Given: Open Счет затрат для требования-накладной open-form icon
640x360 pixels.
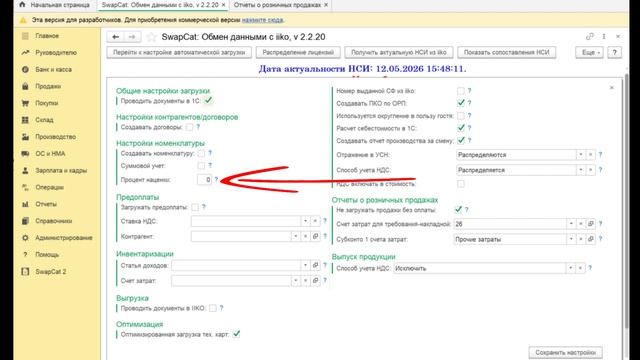Looking at the screenshot, I should tap(591, 223).
